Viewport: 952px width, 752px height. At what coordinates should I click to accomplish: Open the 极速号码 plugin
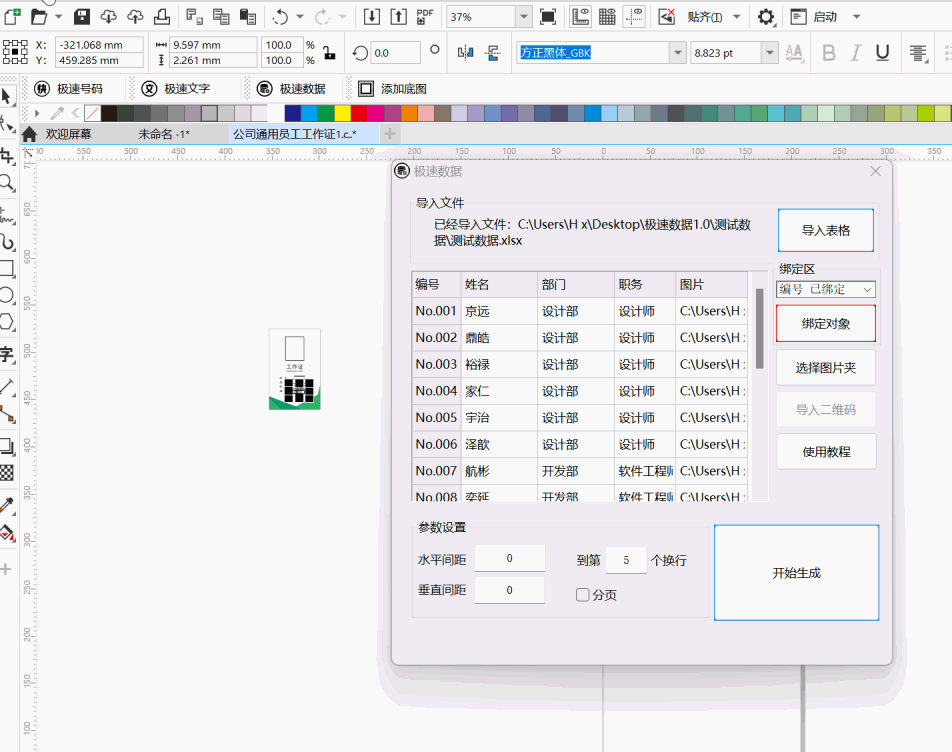click(69, 89)
